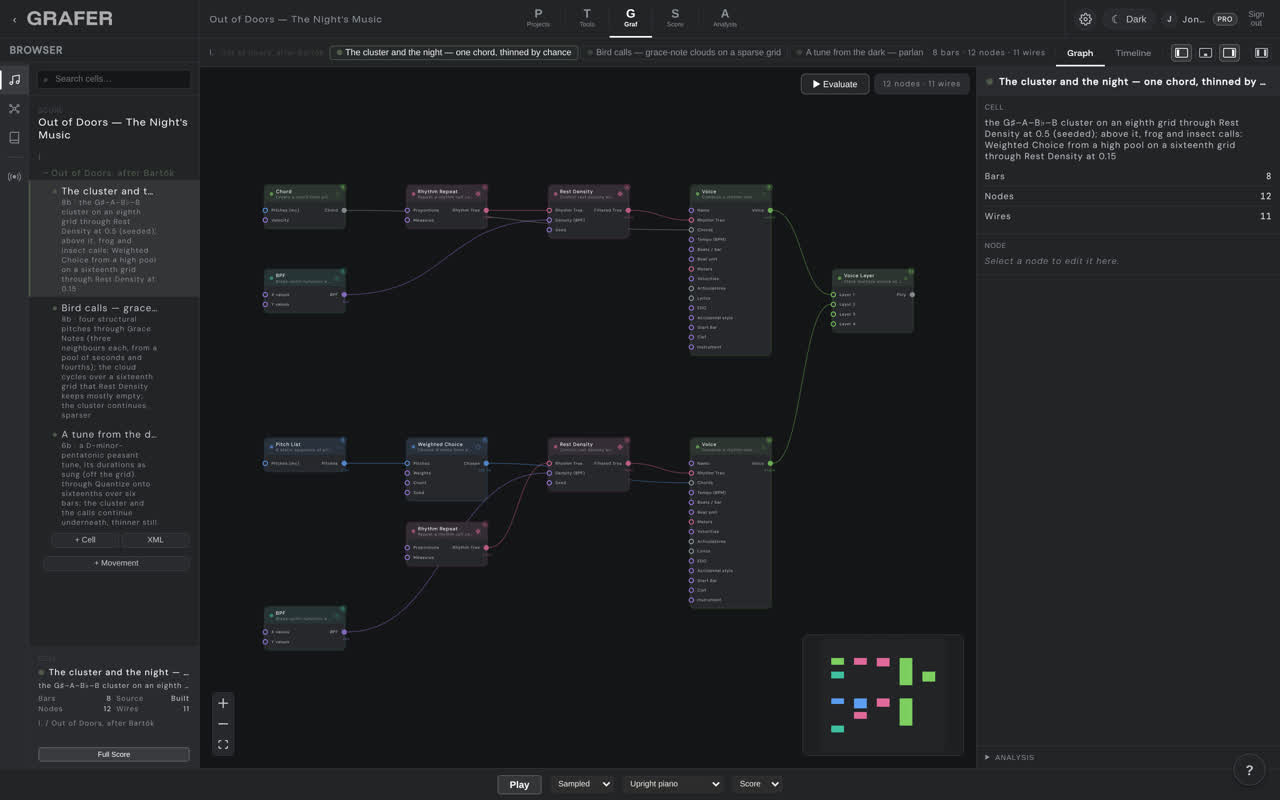This screenshot has width=1280, height=800.
Task: Select the A tune from the dark cell tab
Action: point(859,52)
